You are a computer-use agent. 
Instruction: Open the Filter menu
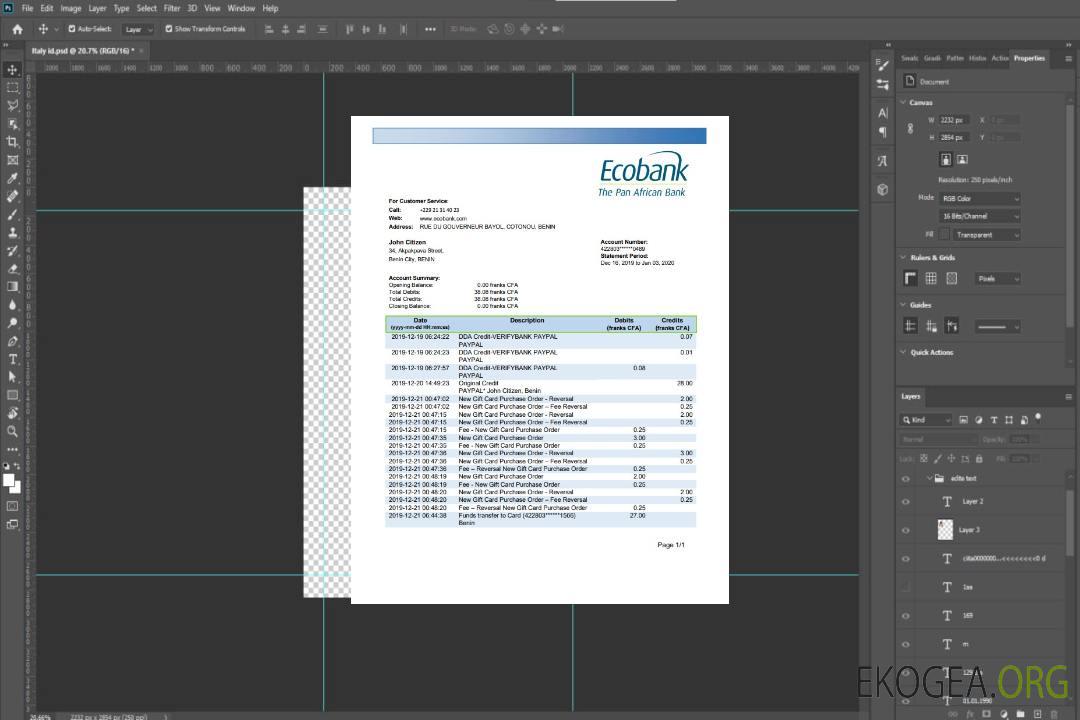click(172, 8)
